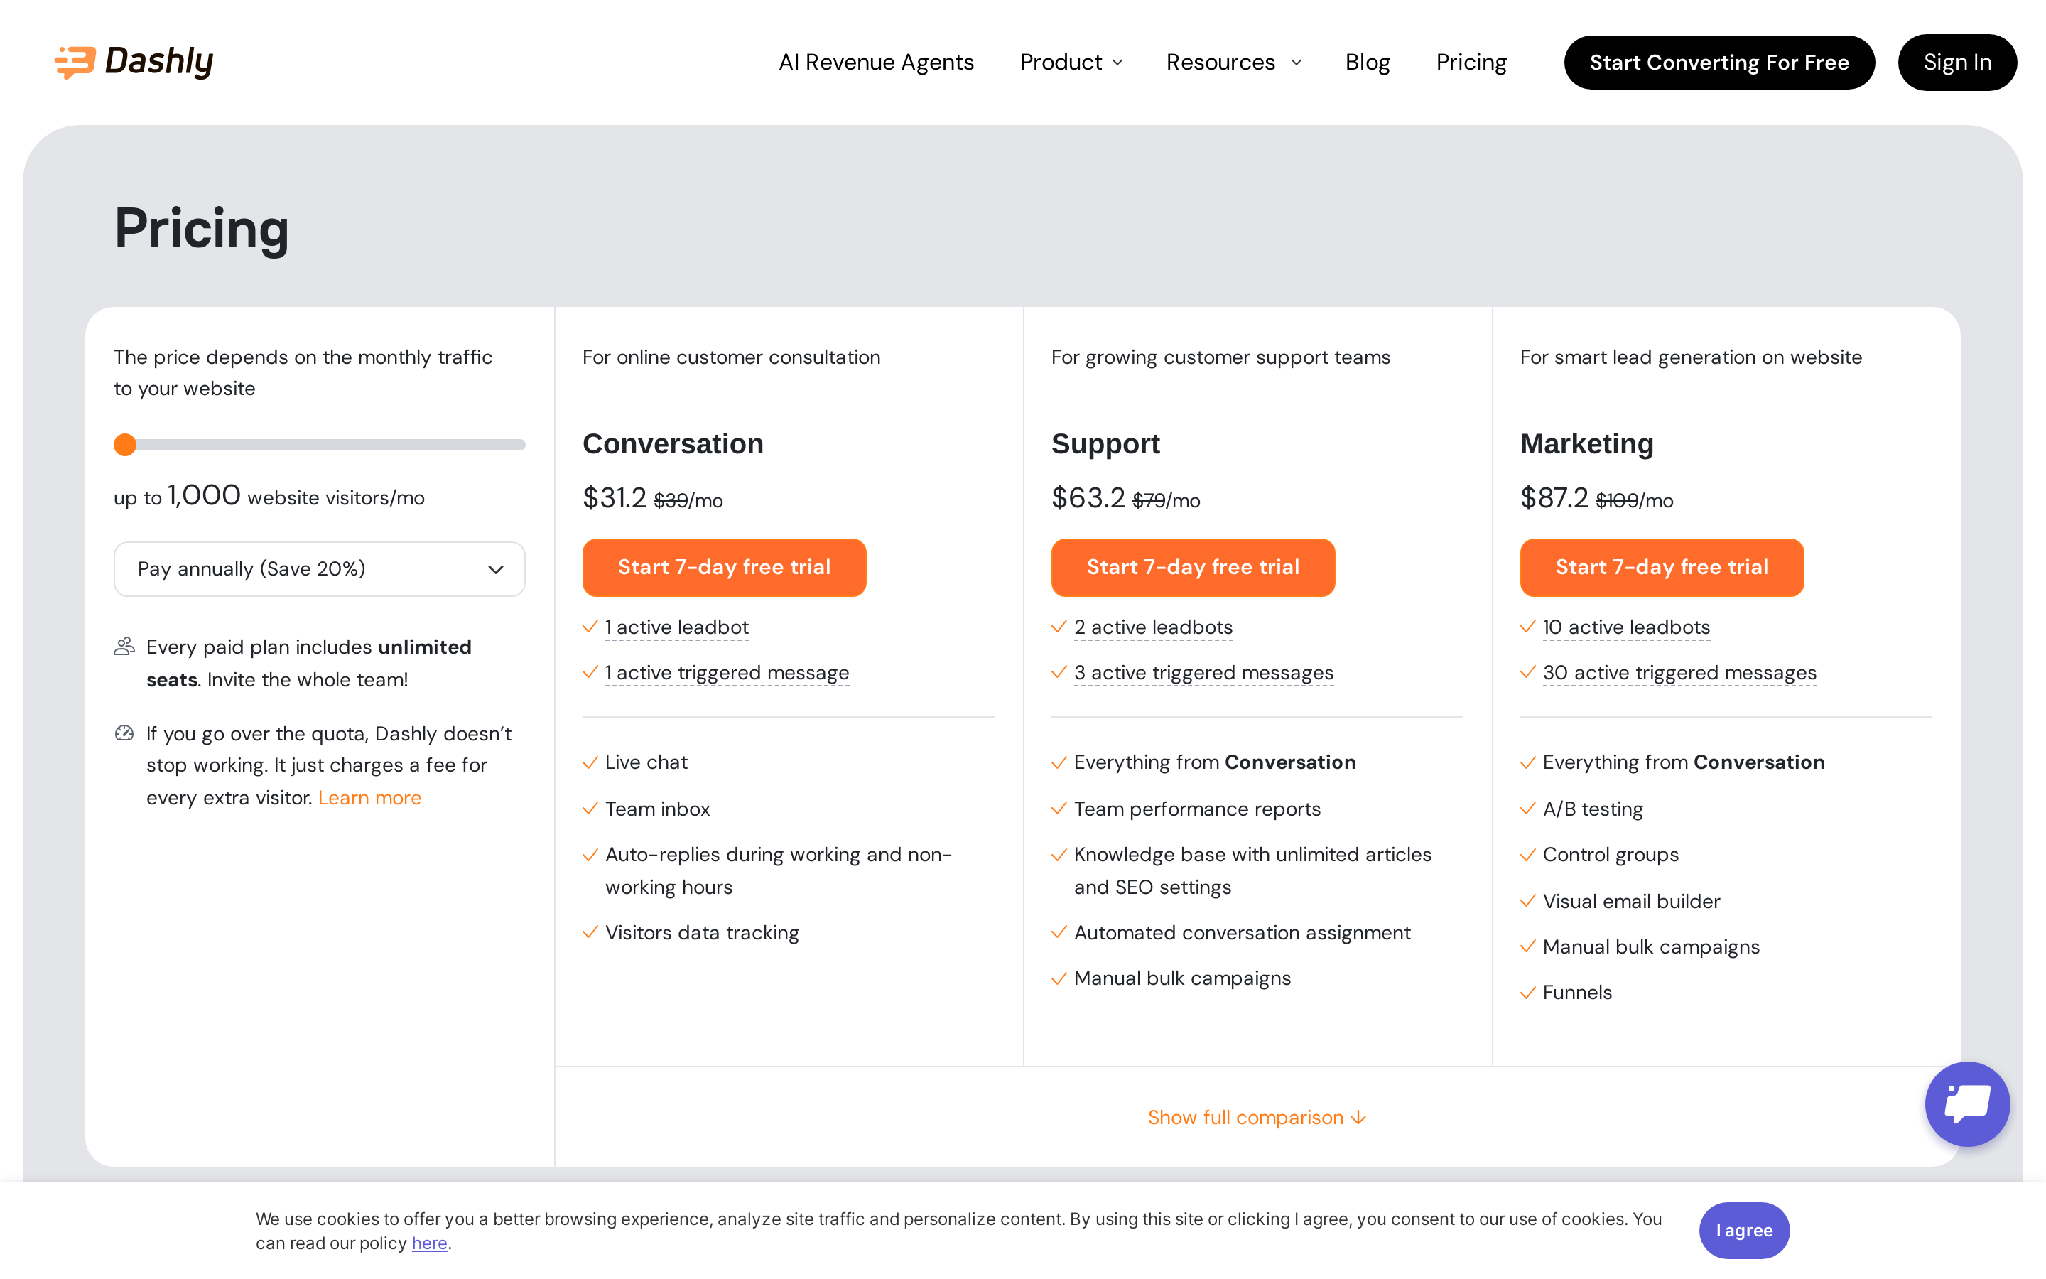2046x1279 pixels.
Task: Click 'Visitors data tracking' text
Action: (x=702, y=933)
